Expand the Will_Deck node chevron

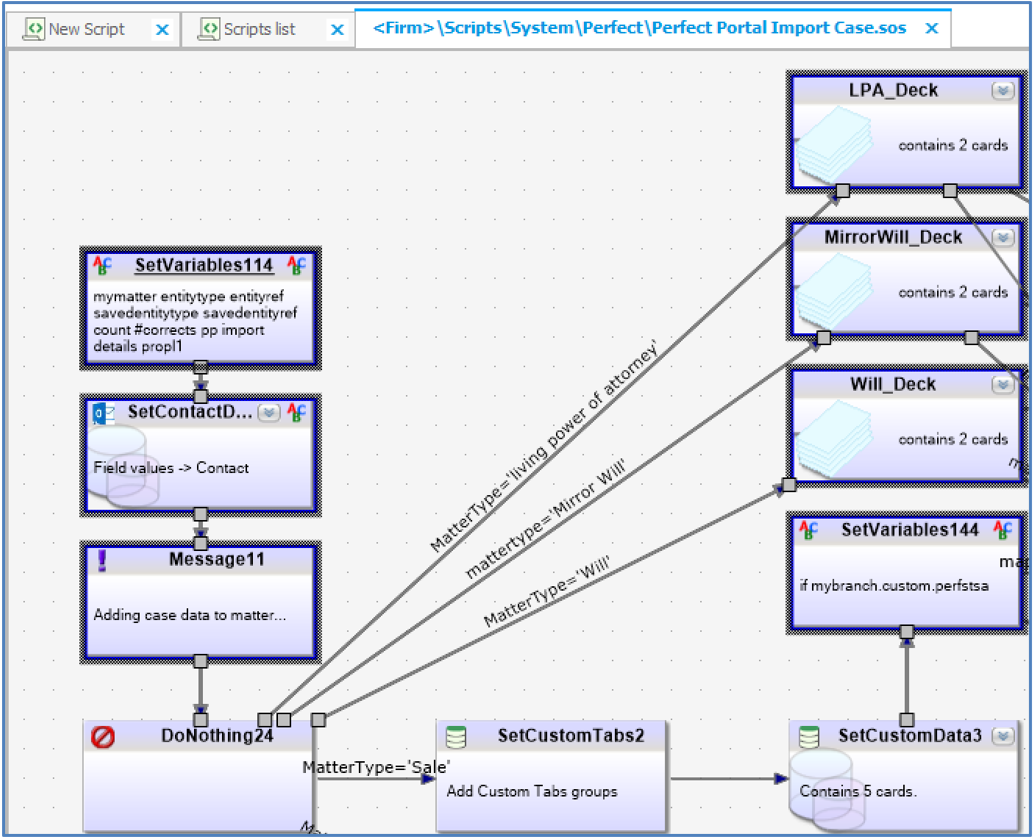coord(1002,385)
